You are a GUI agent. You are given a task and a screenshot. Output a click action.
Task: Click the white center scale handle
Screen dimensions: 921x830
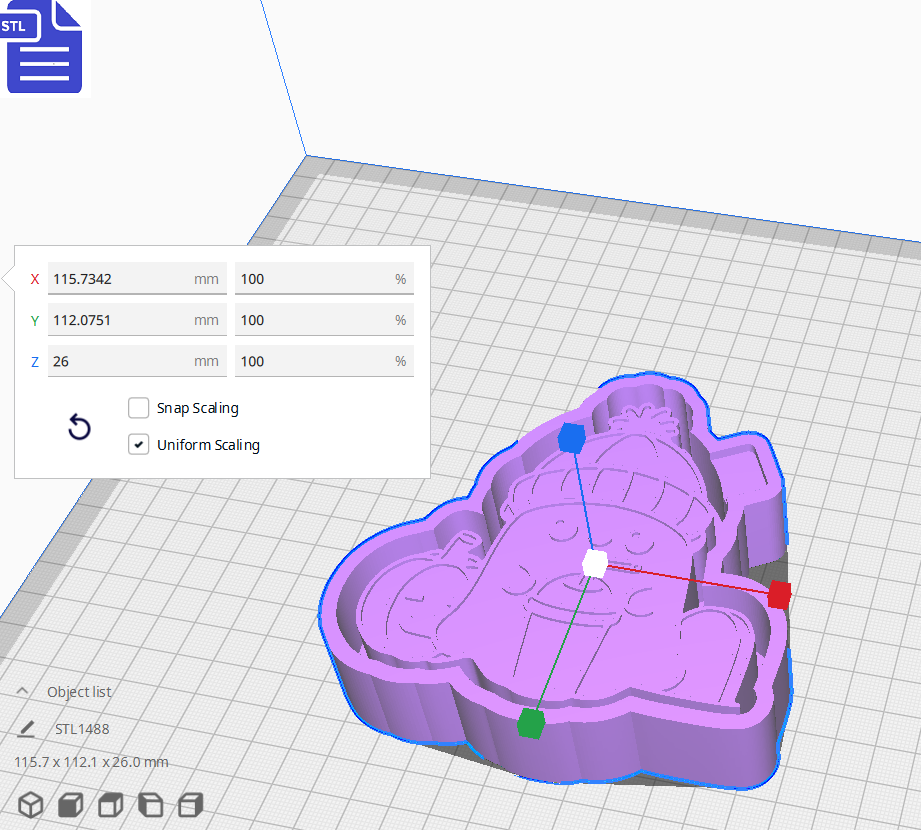click(x=595, y=565)
